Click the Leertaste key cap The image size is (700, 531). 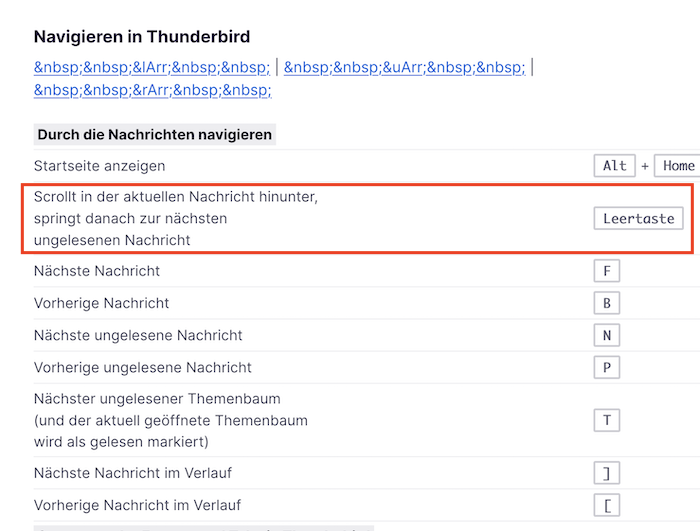coord(638,218)
